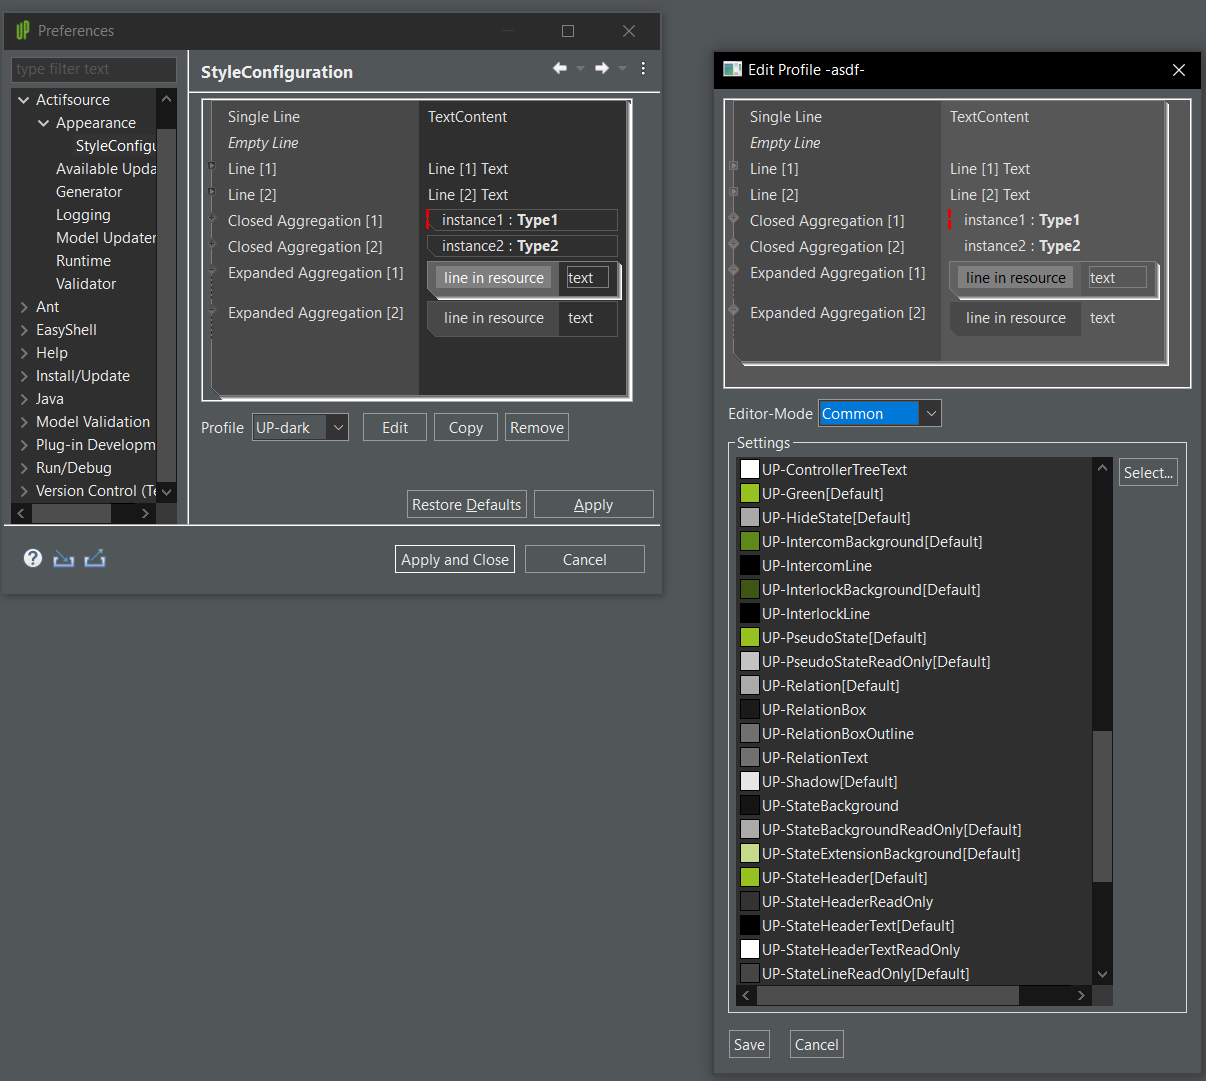Image resolution: width=1206 pixels, height=1081 pixels.
Task: Click the Help question mark icon
Action: (x=33, y=558)
